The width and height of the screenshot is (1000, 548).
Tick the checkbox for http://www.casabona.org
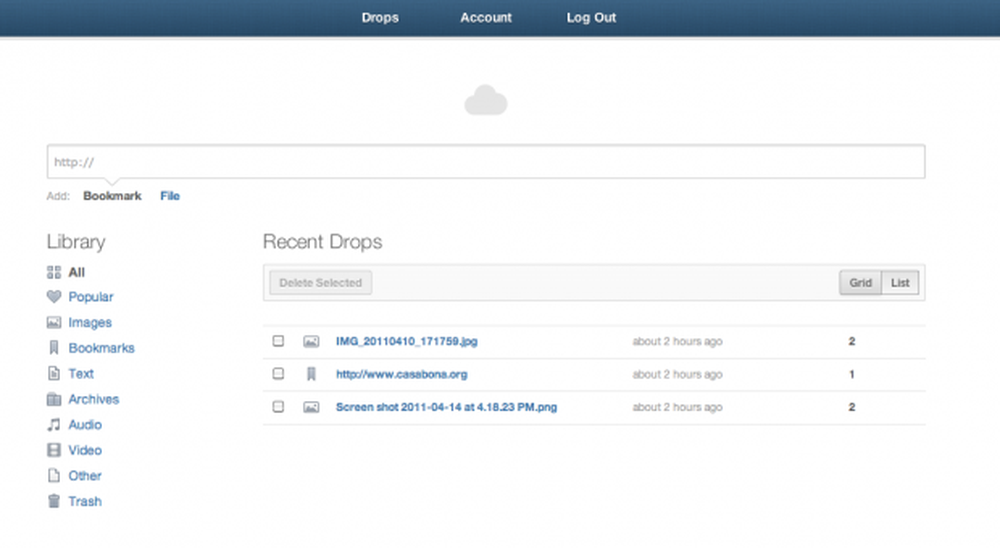coord(278,373)
